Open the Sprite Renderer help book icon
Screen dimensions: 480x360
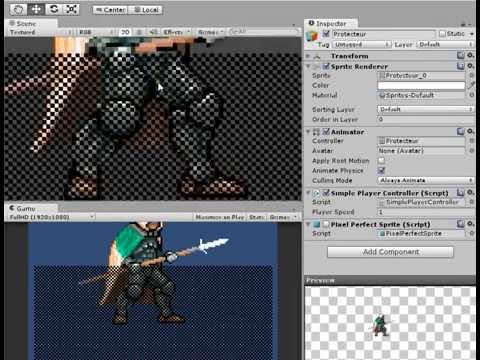461,66
